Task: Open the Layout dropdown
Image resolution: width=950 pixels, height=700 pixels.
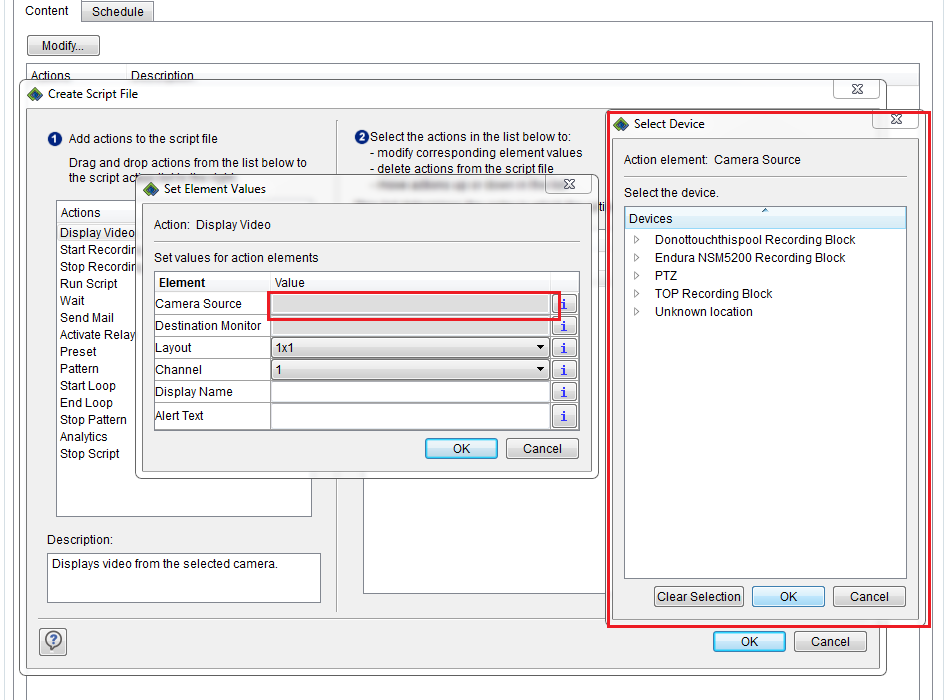Action: click(x=538, y=347)
